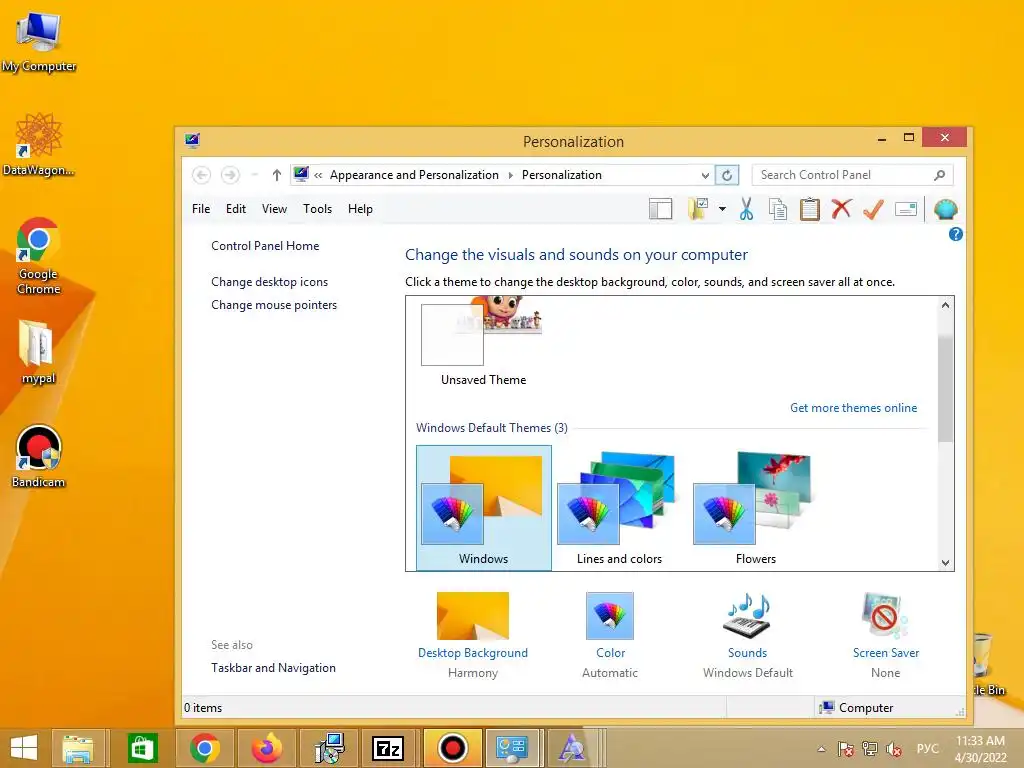Go back with the Back arrow
Viewport: 1024px width, 768px height.
(x=201, y=175)
